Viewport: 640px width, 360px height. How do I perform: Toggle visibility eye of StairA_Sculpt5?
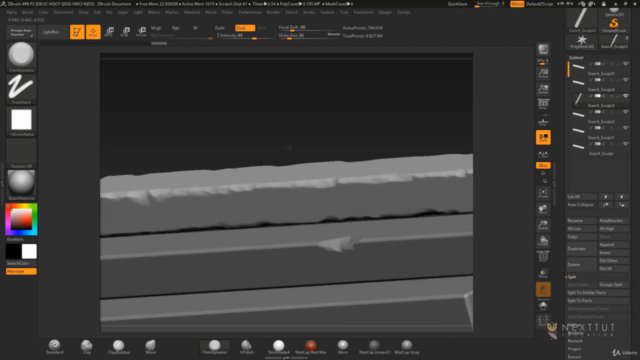click(626, 64)
